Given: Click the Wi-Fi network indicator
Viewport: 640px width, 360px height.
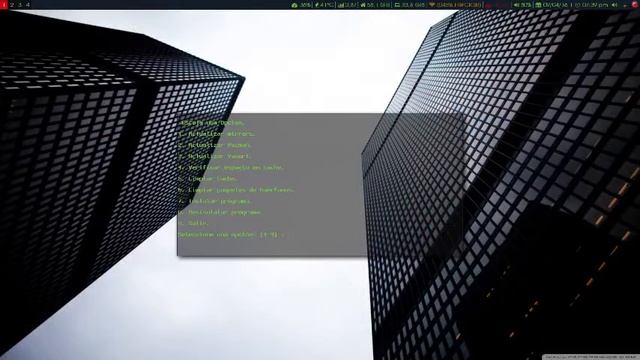Looking at the screenshot, I should [x=455, y=5].
